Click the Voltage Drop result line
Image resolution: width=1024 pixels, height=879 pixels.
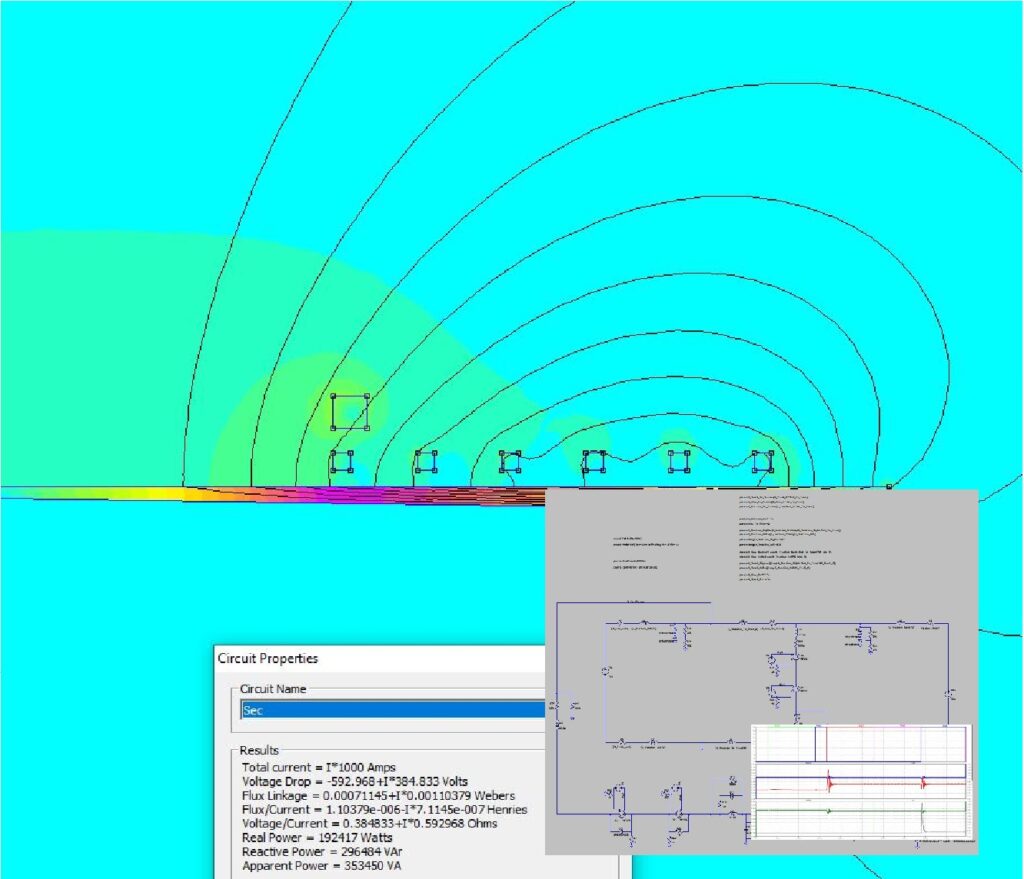coord(354,781)
